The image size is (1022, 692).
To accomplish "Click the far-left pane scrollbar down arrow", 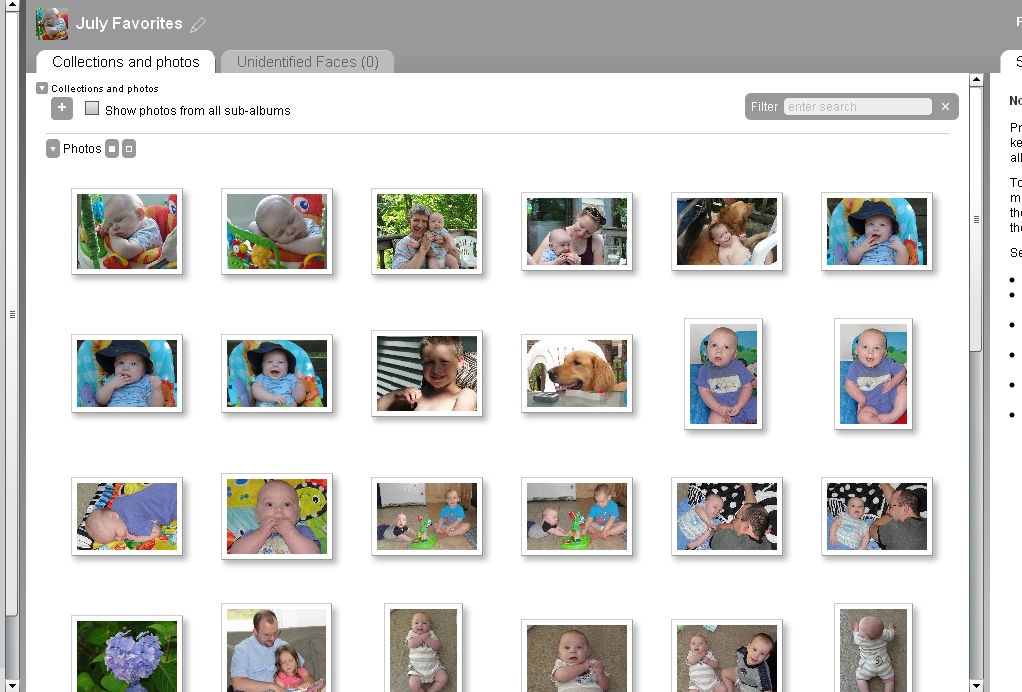I will 12,685.
